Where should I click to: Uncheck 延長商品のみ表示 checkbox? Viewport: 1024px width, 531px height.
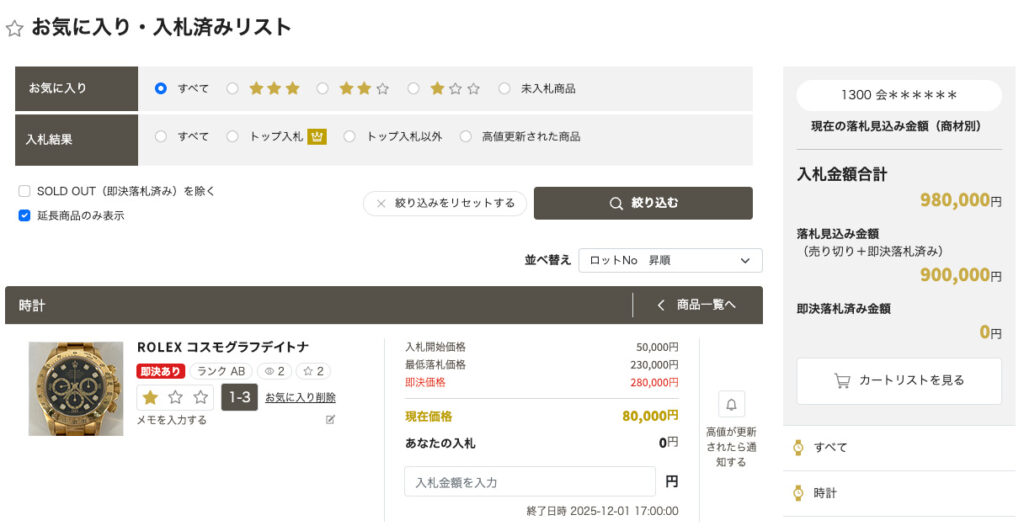24,216
